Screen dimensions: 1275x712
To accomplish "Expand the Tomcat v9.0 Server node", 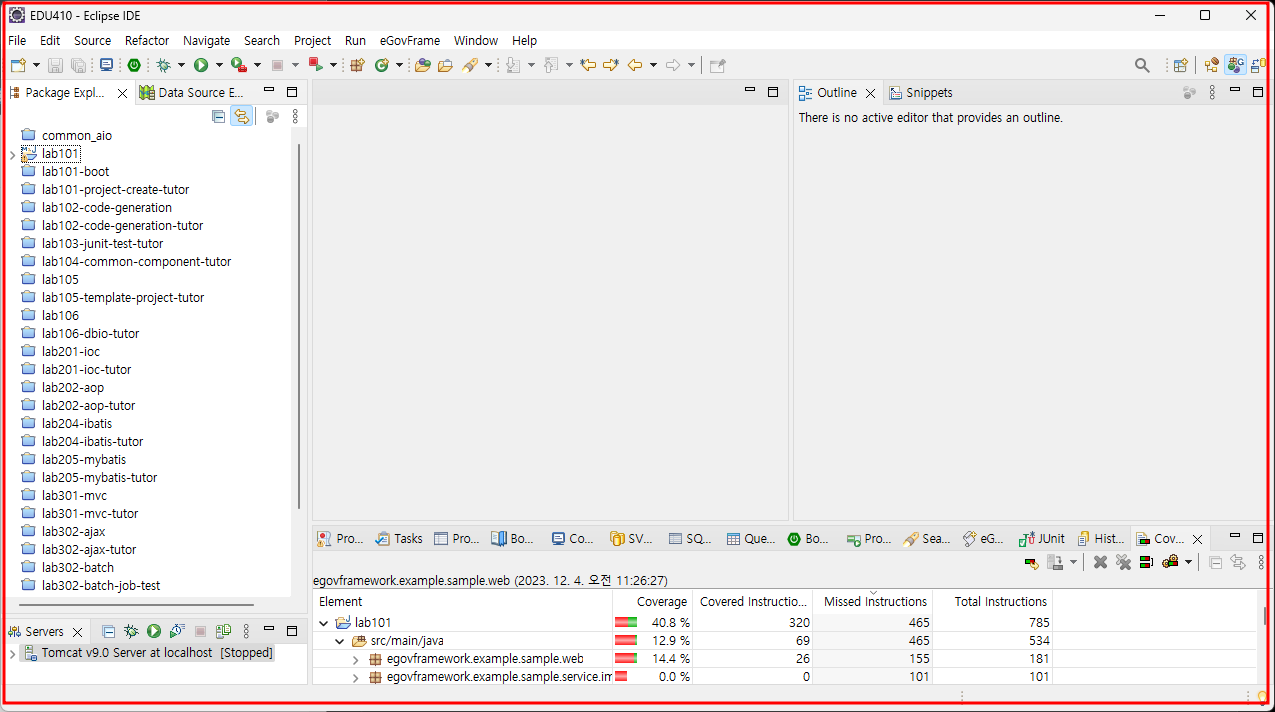I will tap(12, 653).
